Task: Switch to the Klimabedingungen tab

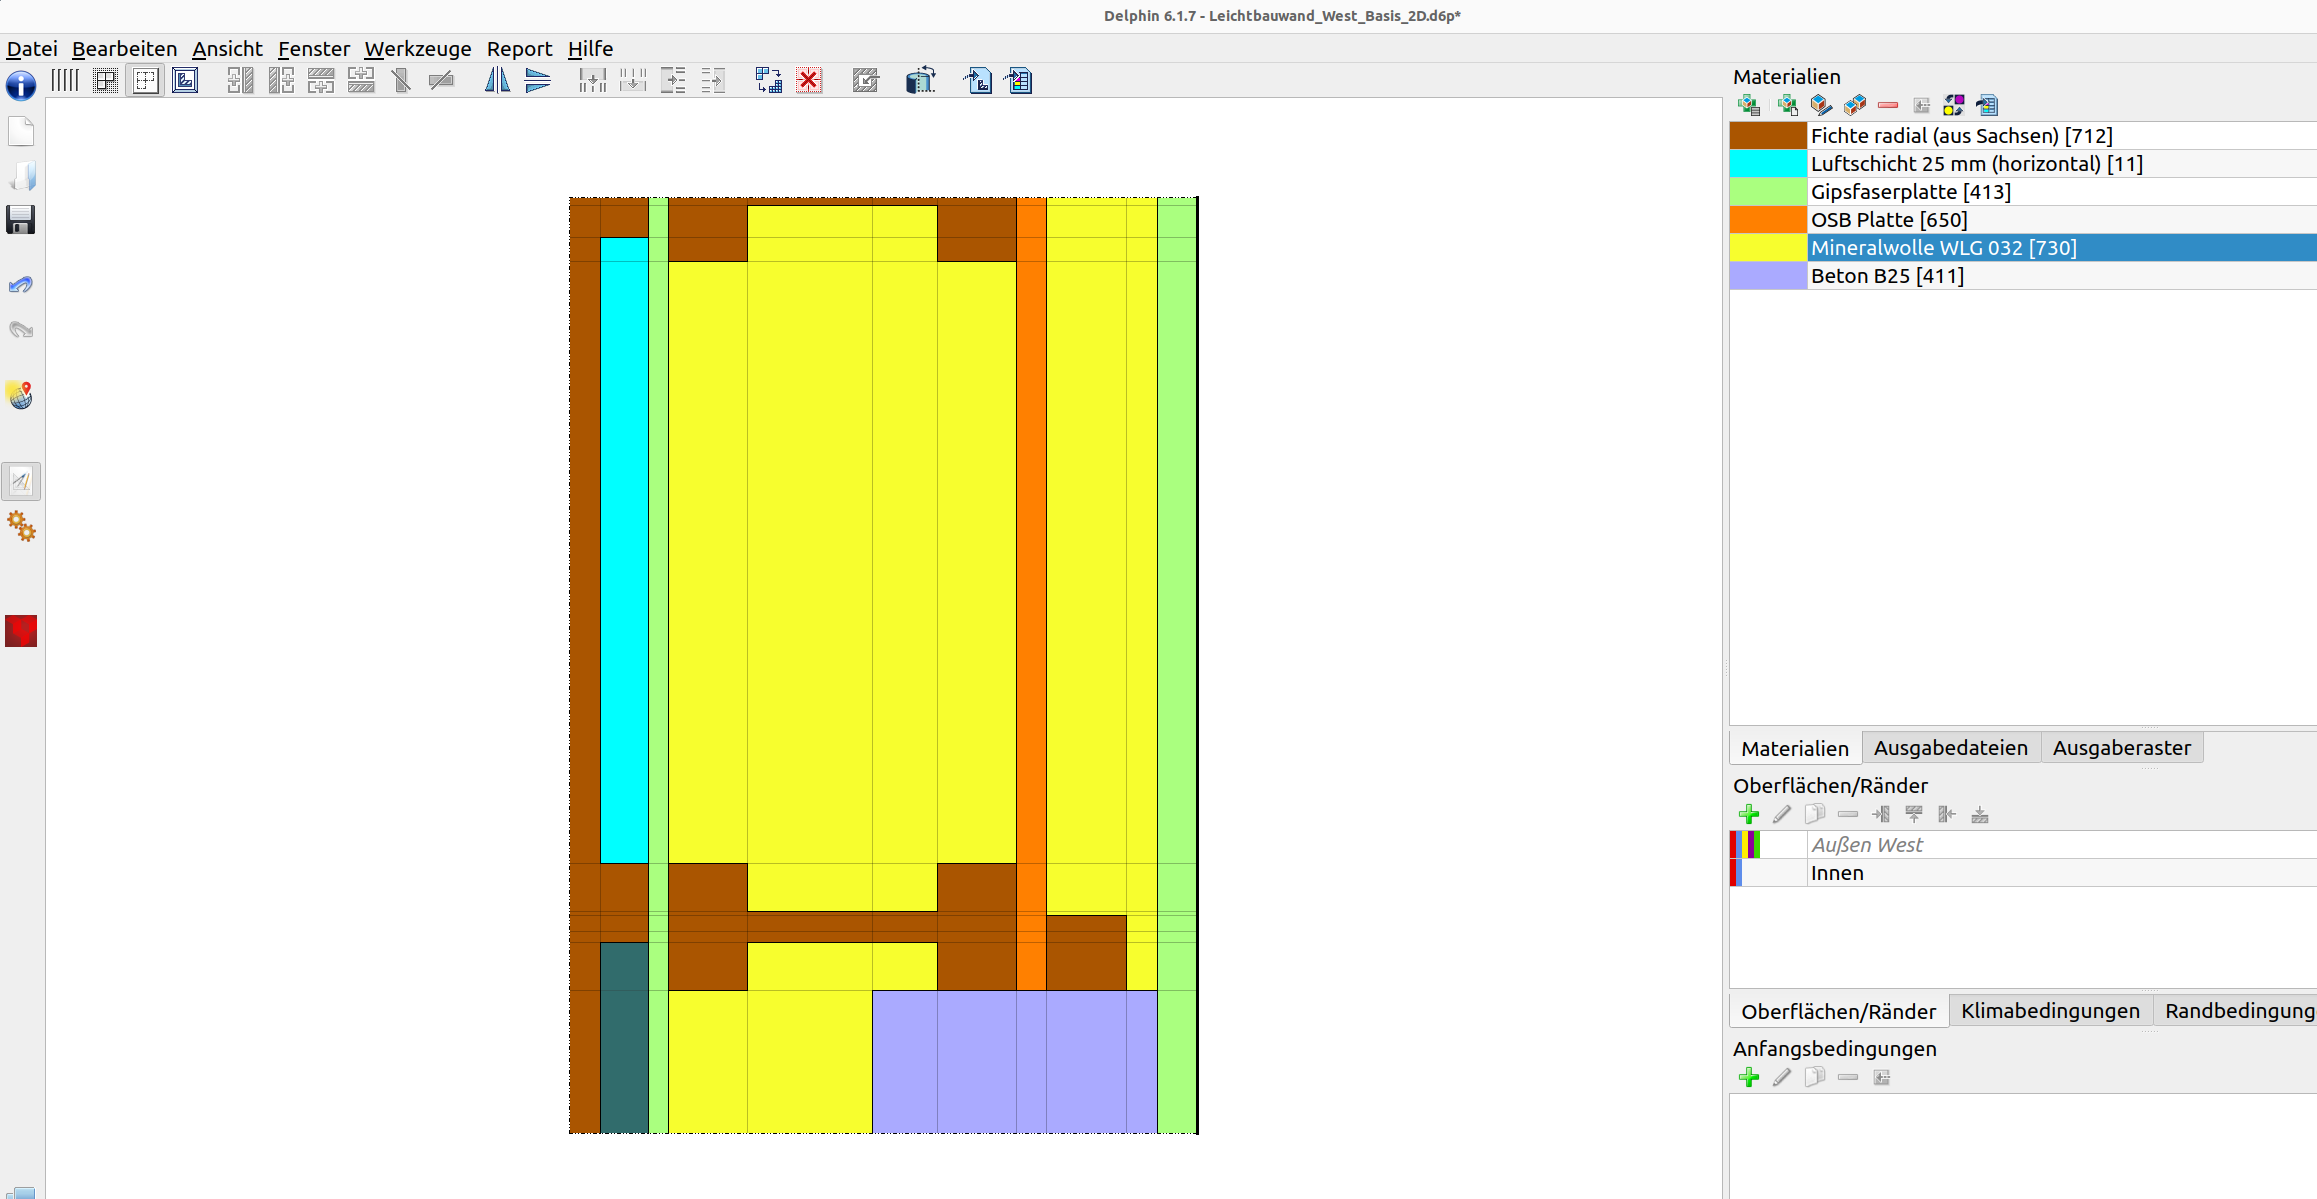Action: point(2050,1010)
